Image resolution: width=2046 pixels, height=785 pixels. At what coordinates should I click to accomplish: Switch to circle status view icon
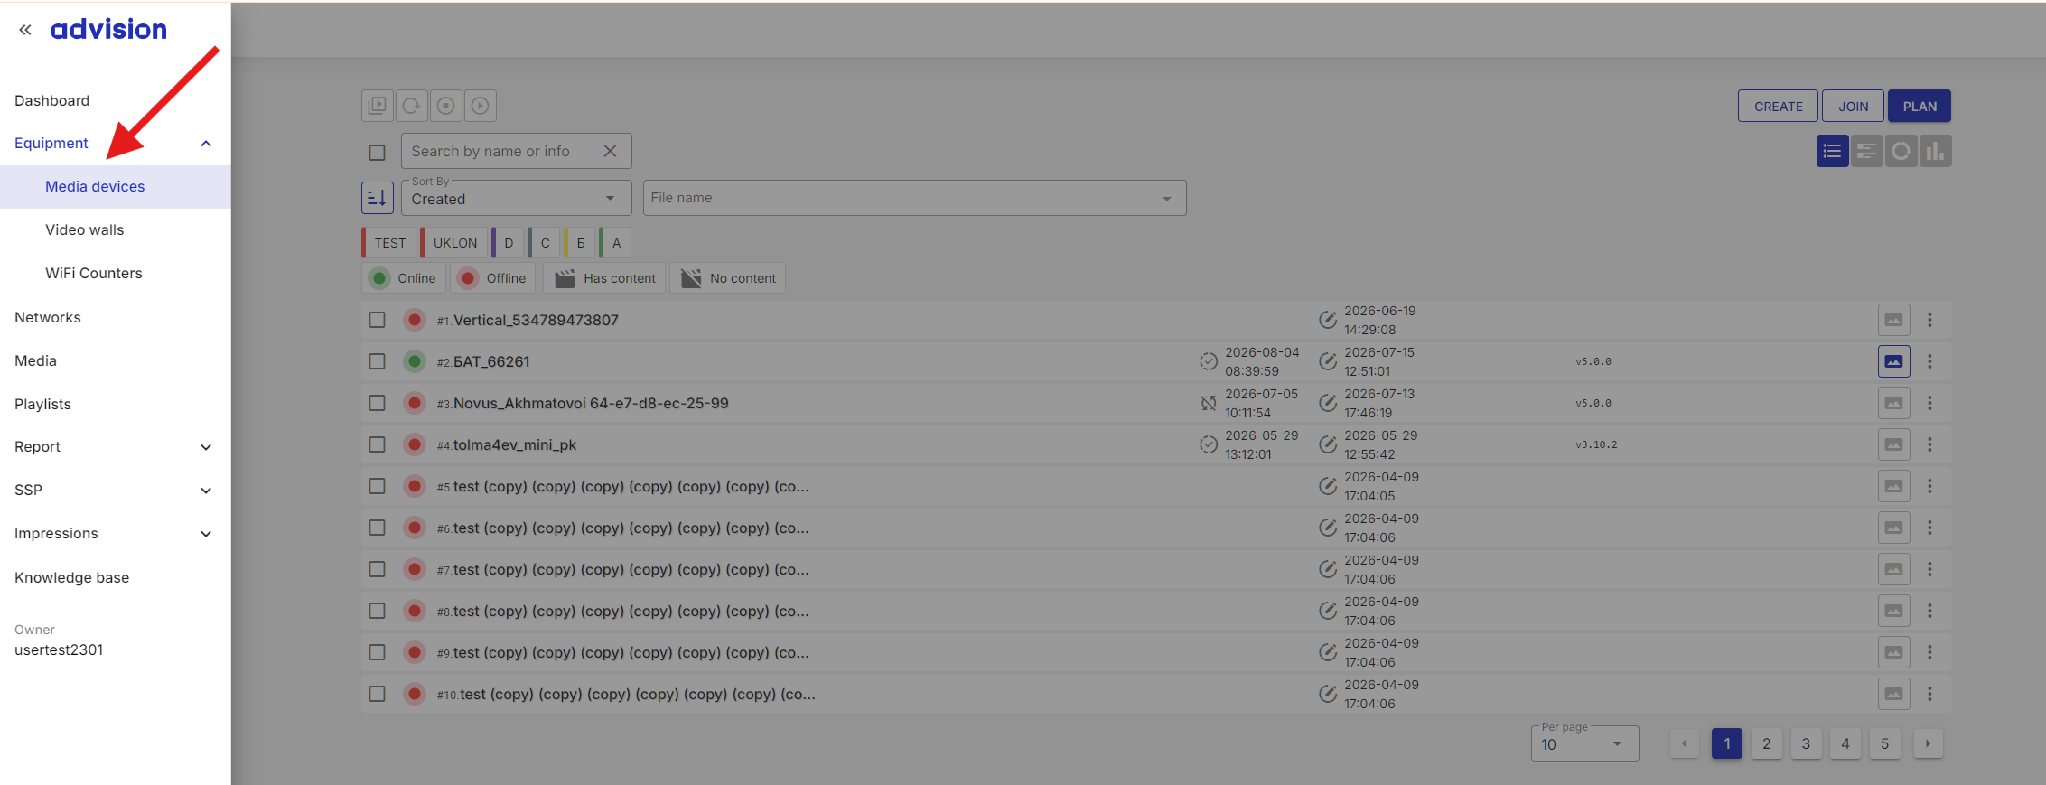[x=1901, y=151]
